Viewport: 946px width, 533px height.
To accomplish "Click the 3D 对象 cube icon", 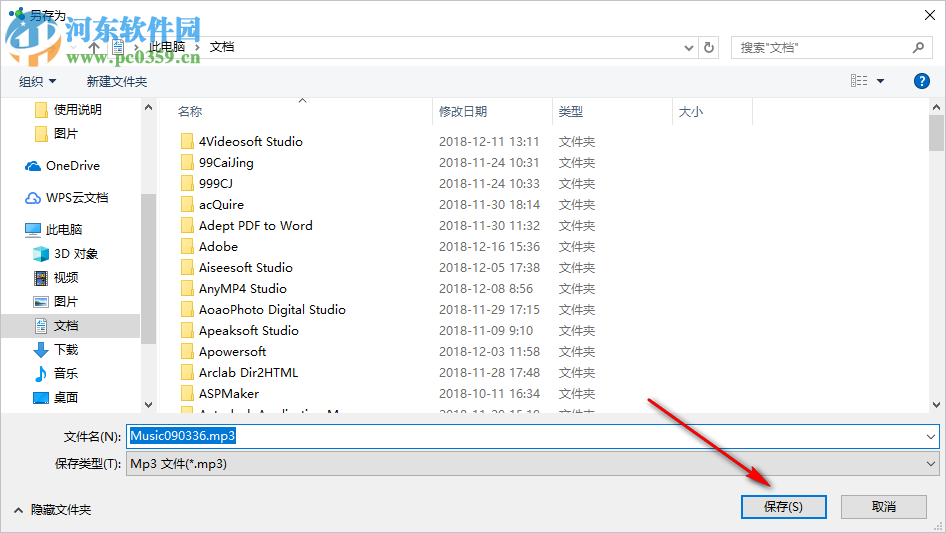I will pos(40,254).
